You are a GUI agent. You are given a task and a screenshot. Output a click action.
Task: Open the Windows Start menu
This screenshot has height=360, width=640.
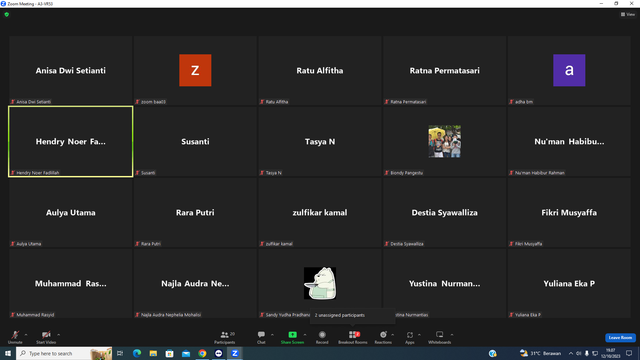tap(8, 353)
